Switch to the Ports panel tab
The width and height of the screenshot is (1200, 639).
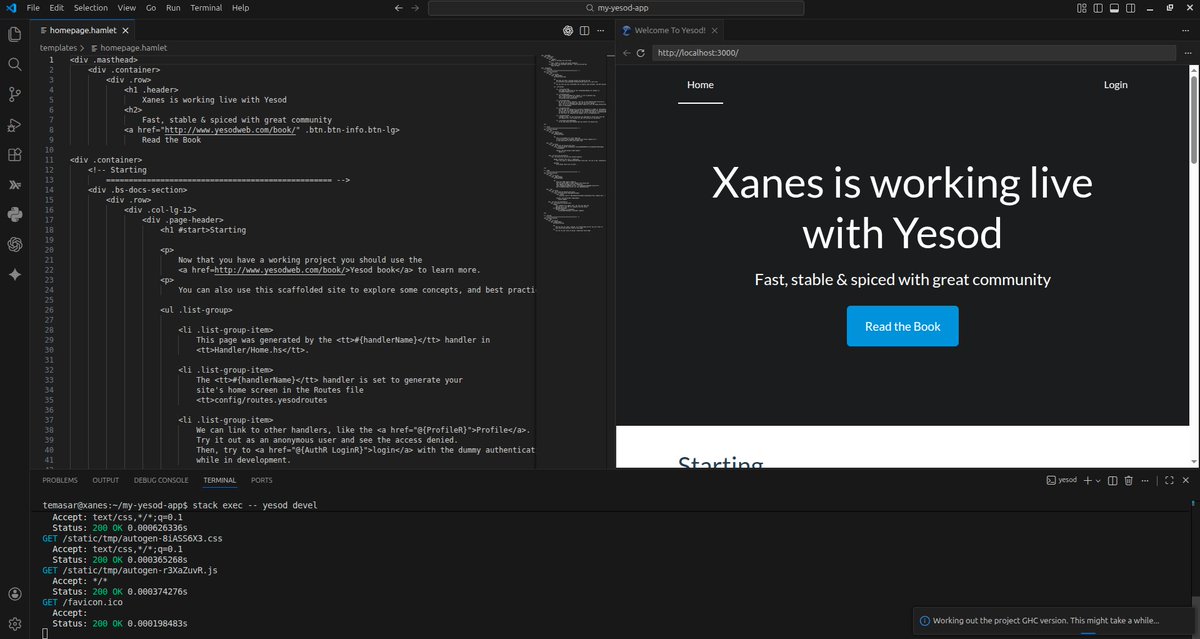[x=261, y=480]
